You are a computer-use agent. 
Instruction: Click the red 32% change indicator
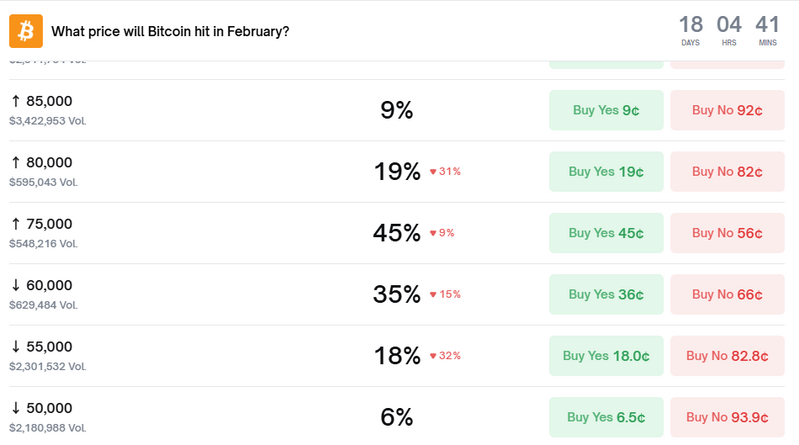[x=445, y=355]
